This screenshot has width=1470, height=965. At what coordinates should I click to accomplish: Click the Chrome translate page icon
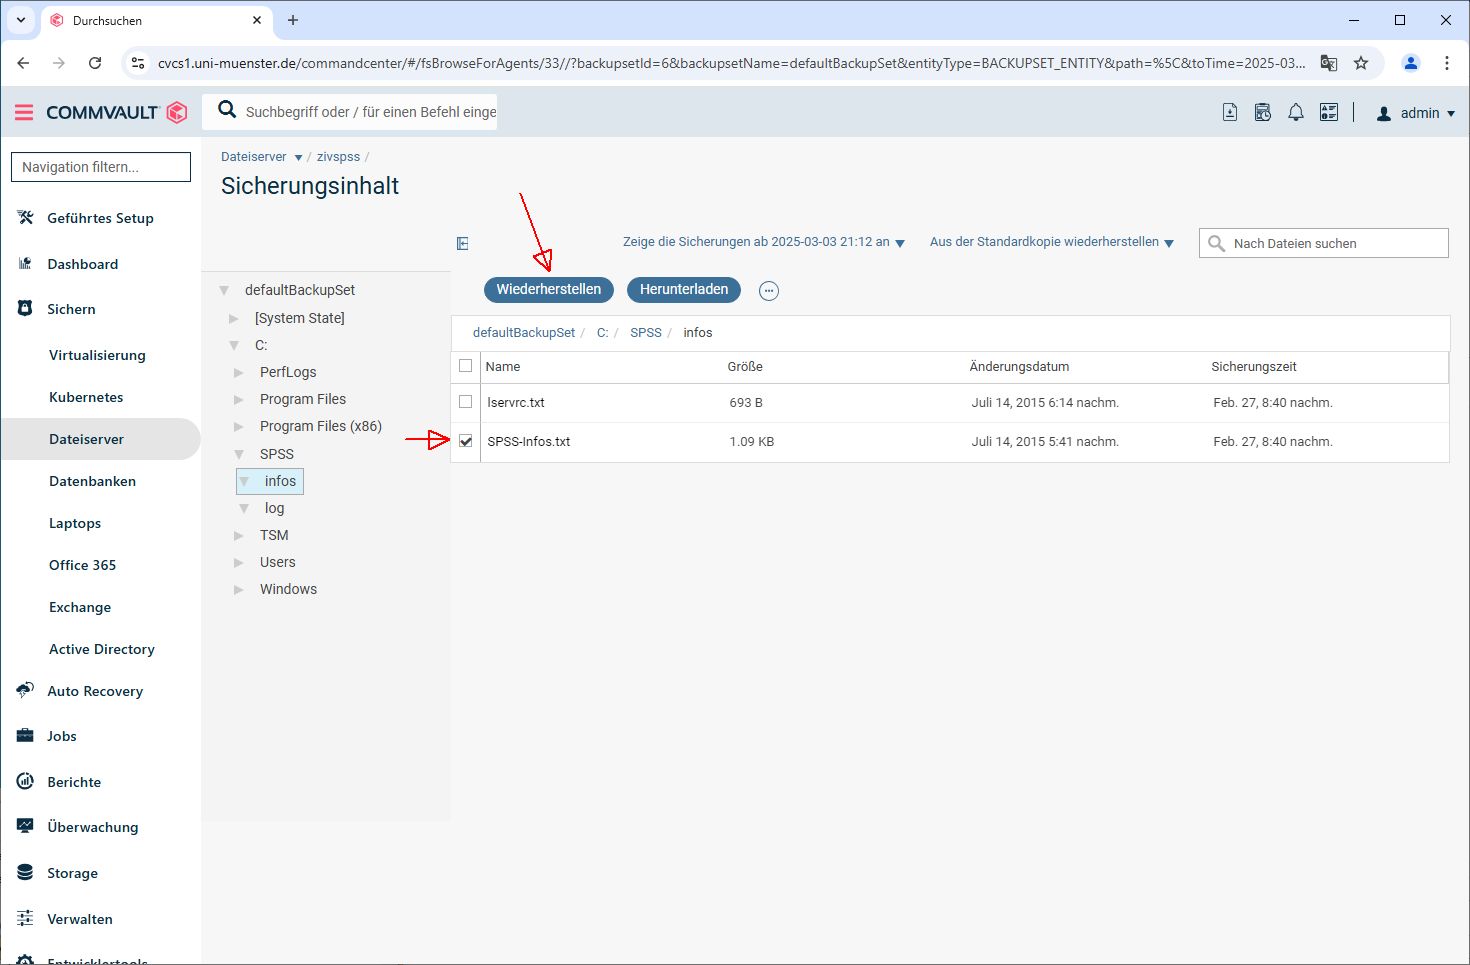[1328, 63]
